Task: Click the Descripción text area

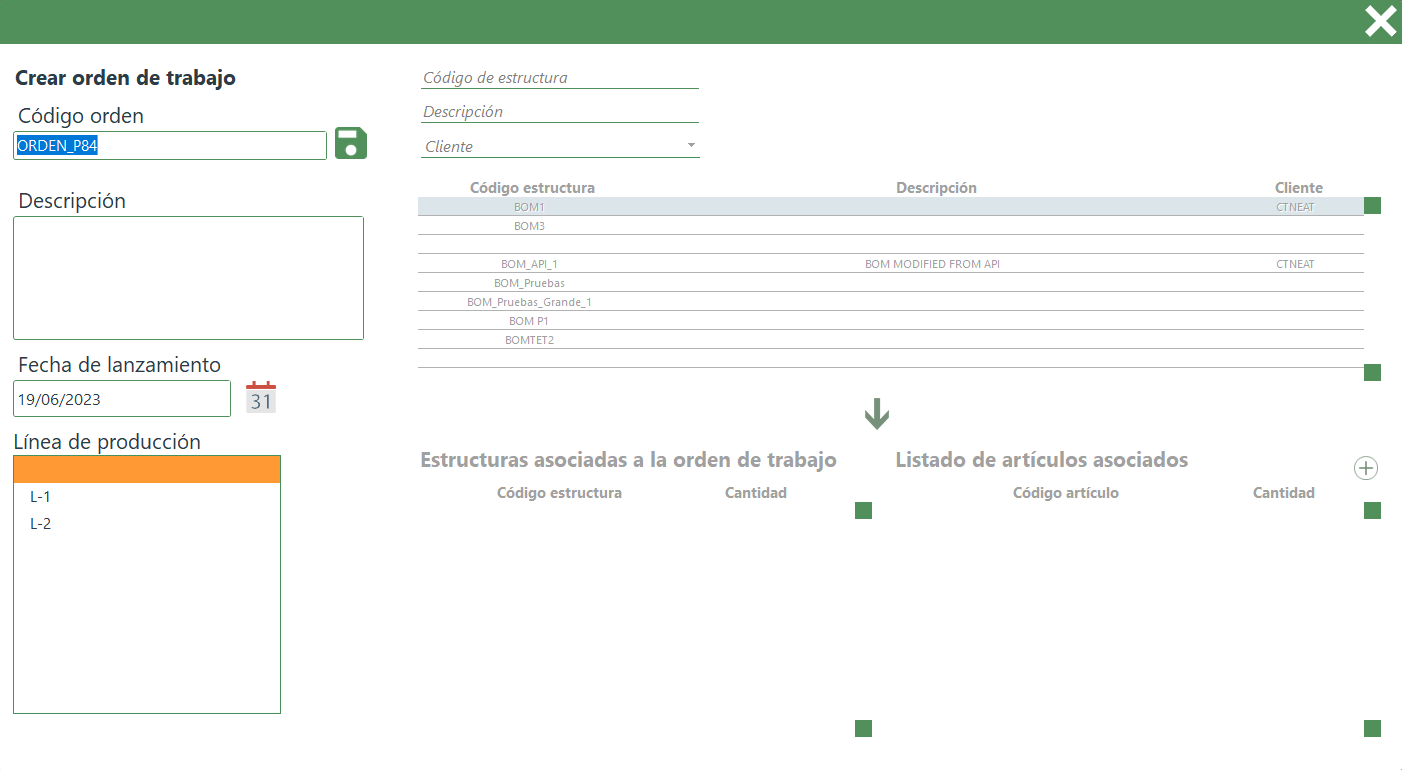Action: coord(188,278)
